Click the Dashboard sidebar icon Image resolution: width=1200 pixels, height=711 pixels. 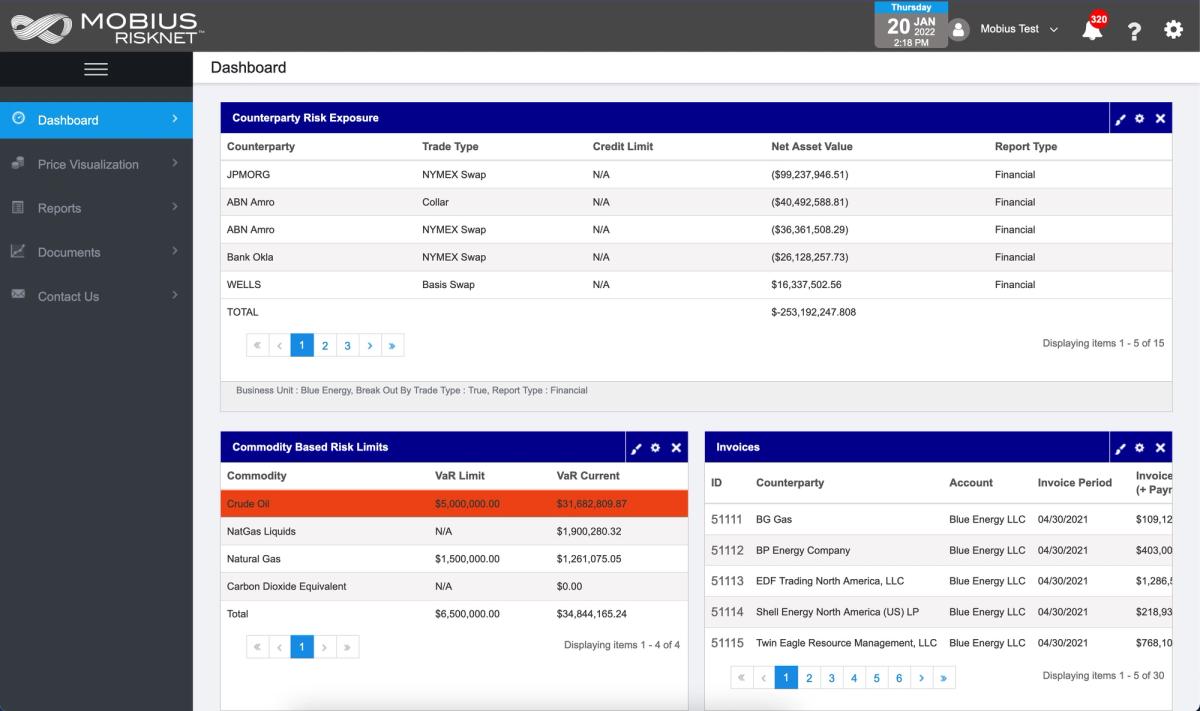click(x=17, y=119)
